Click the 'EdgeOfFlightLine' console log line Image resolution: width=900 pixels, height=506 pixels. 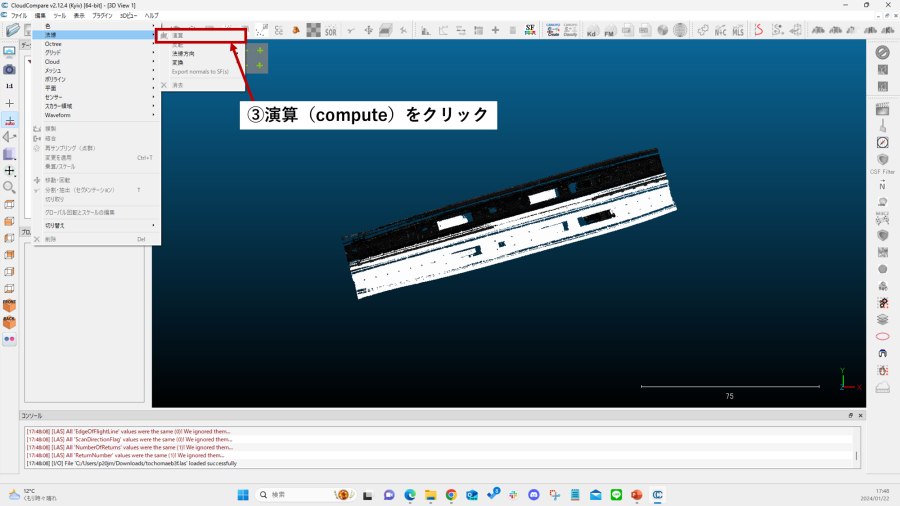[129, 431]
